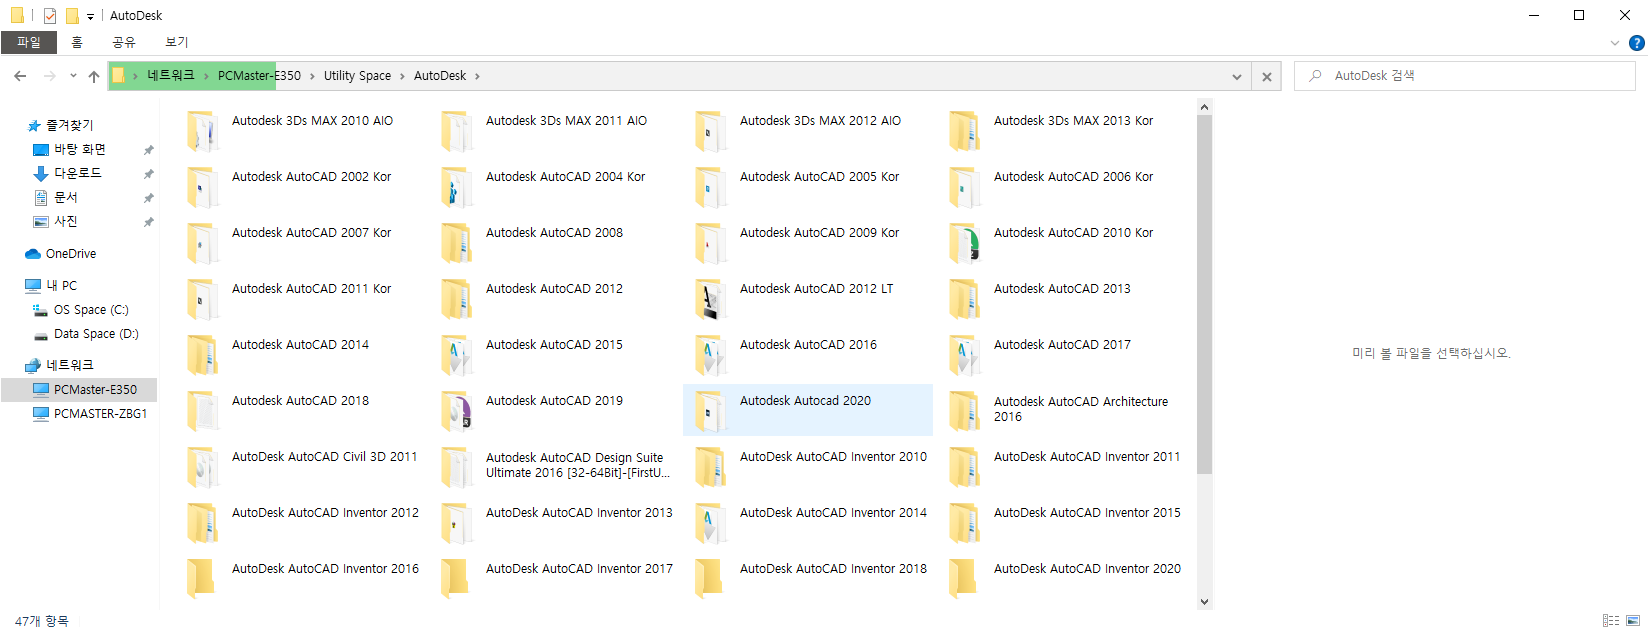1649x634 pixels.
Task: Go up one folder level
Action: 94,76
